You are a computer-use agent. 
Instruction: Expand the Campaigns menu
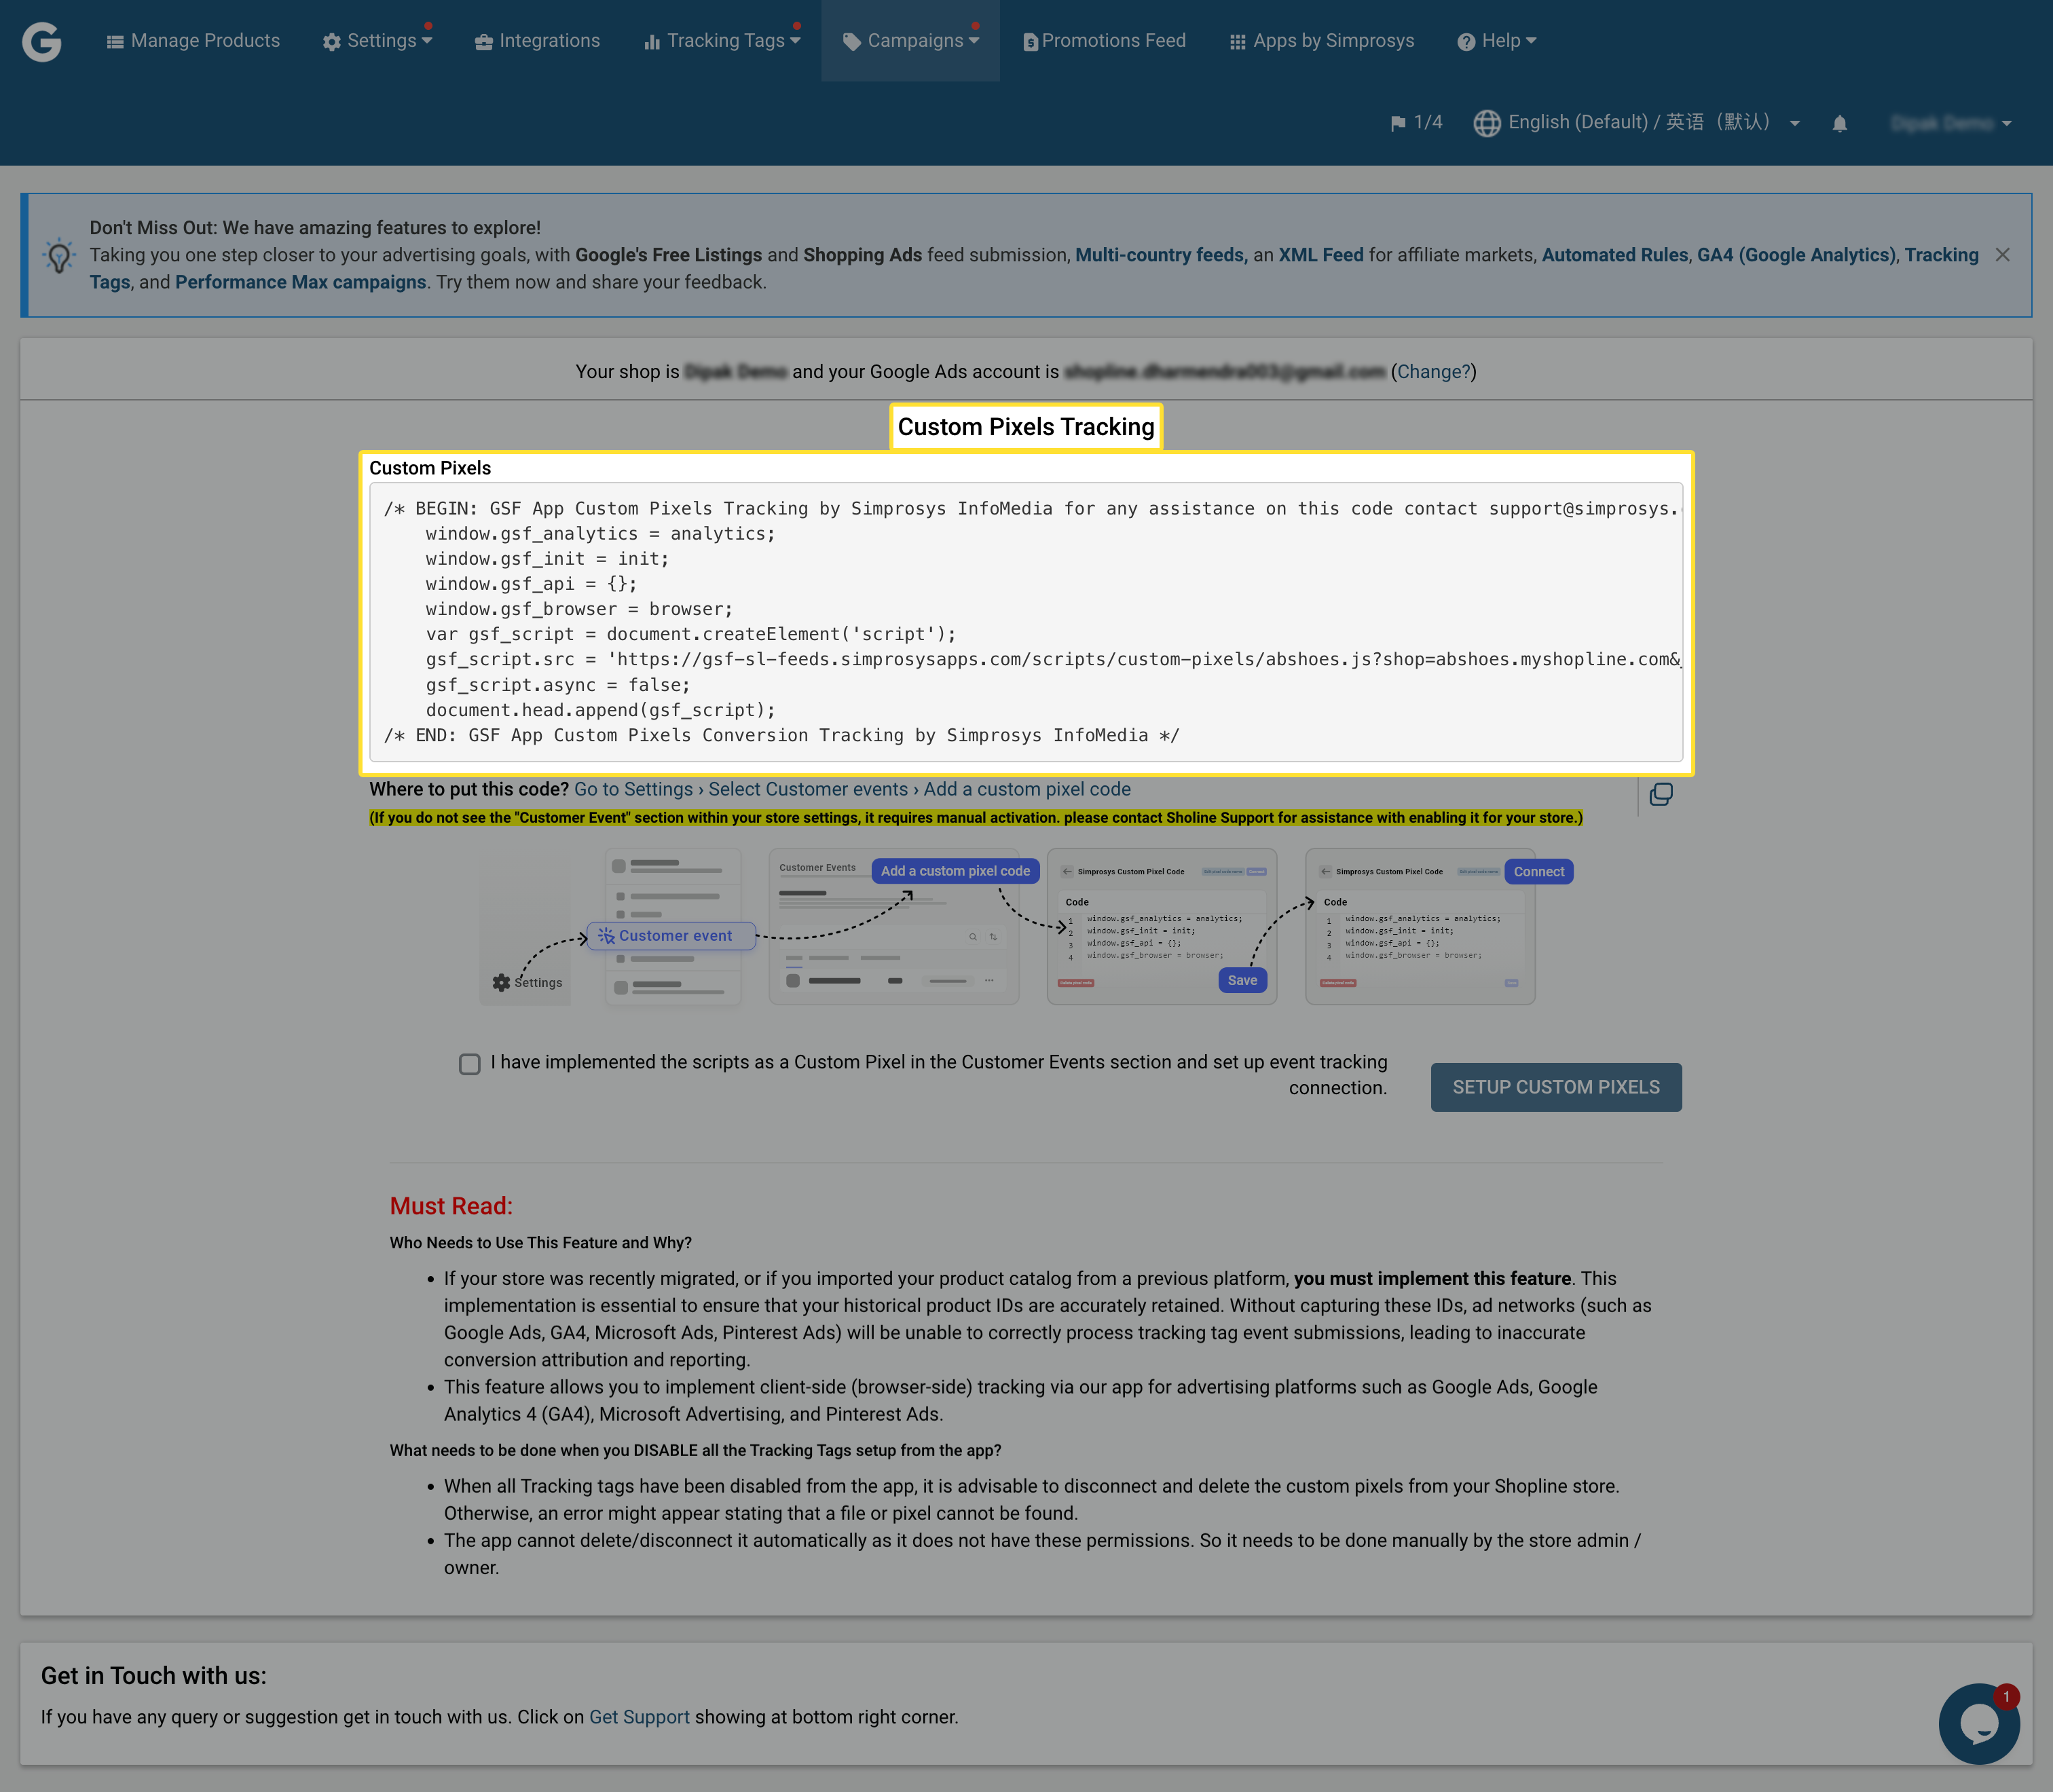[x=911, y=41]
